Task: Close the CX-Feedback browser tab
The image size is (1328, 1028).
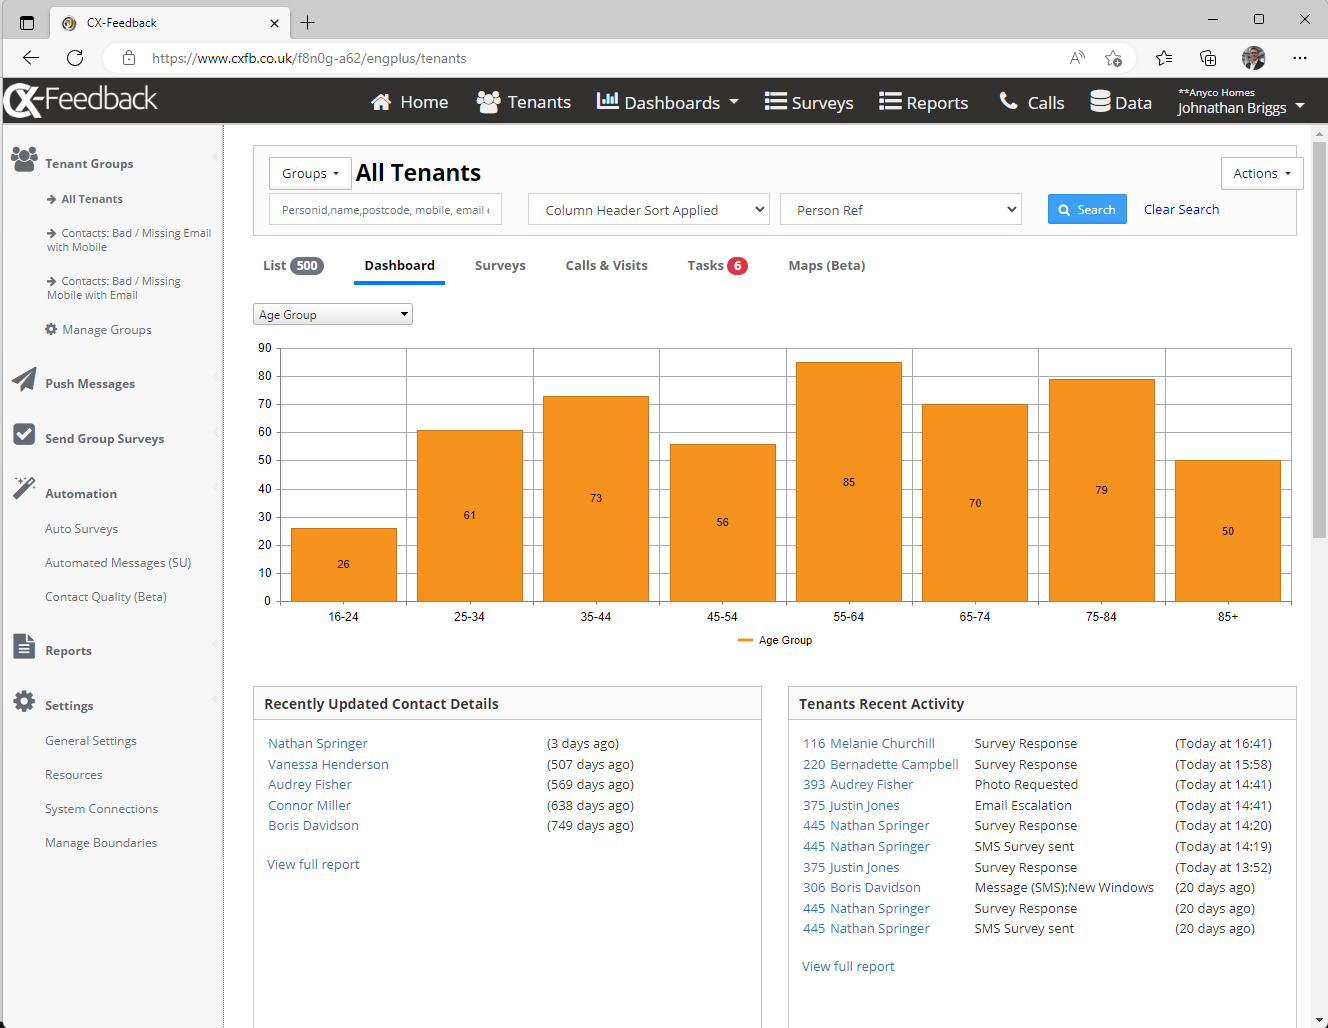Action: tap(274, 22)
